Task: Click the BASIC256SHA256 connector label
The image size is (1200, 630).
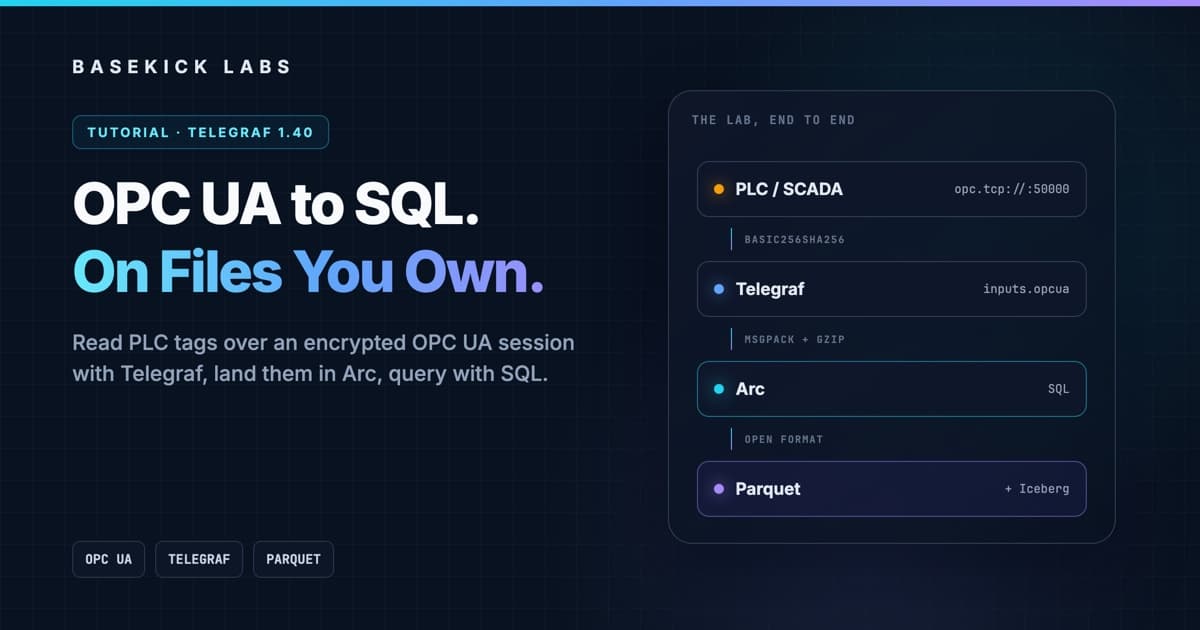Action: 794,240
